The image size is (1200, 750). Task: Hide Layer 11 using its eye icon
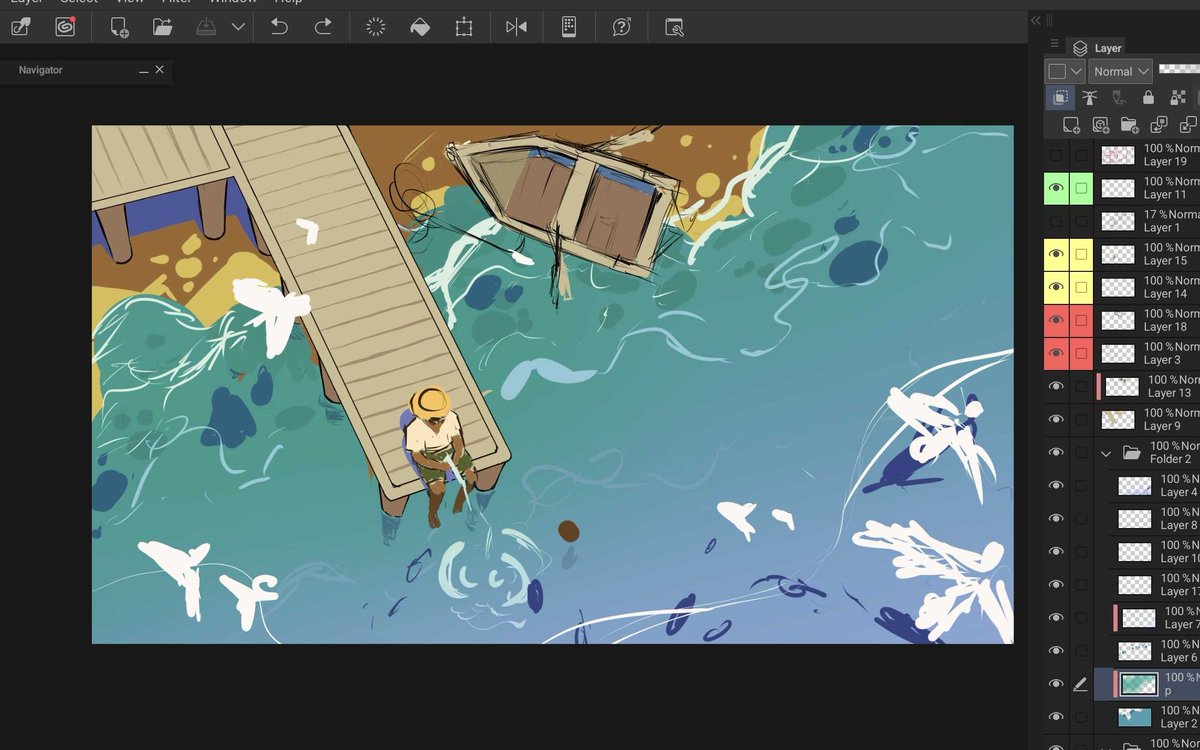(x=1056, y=188)
